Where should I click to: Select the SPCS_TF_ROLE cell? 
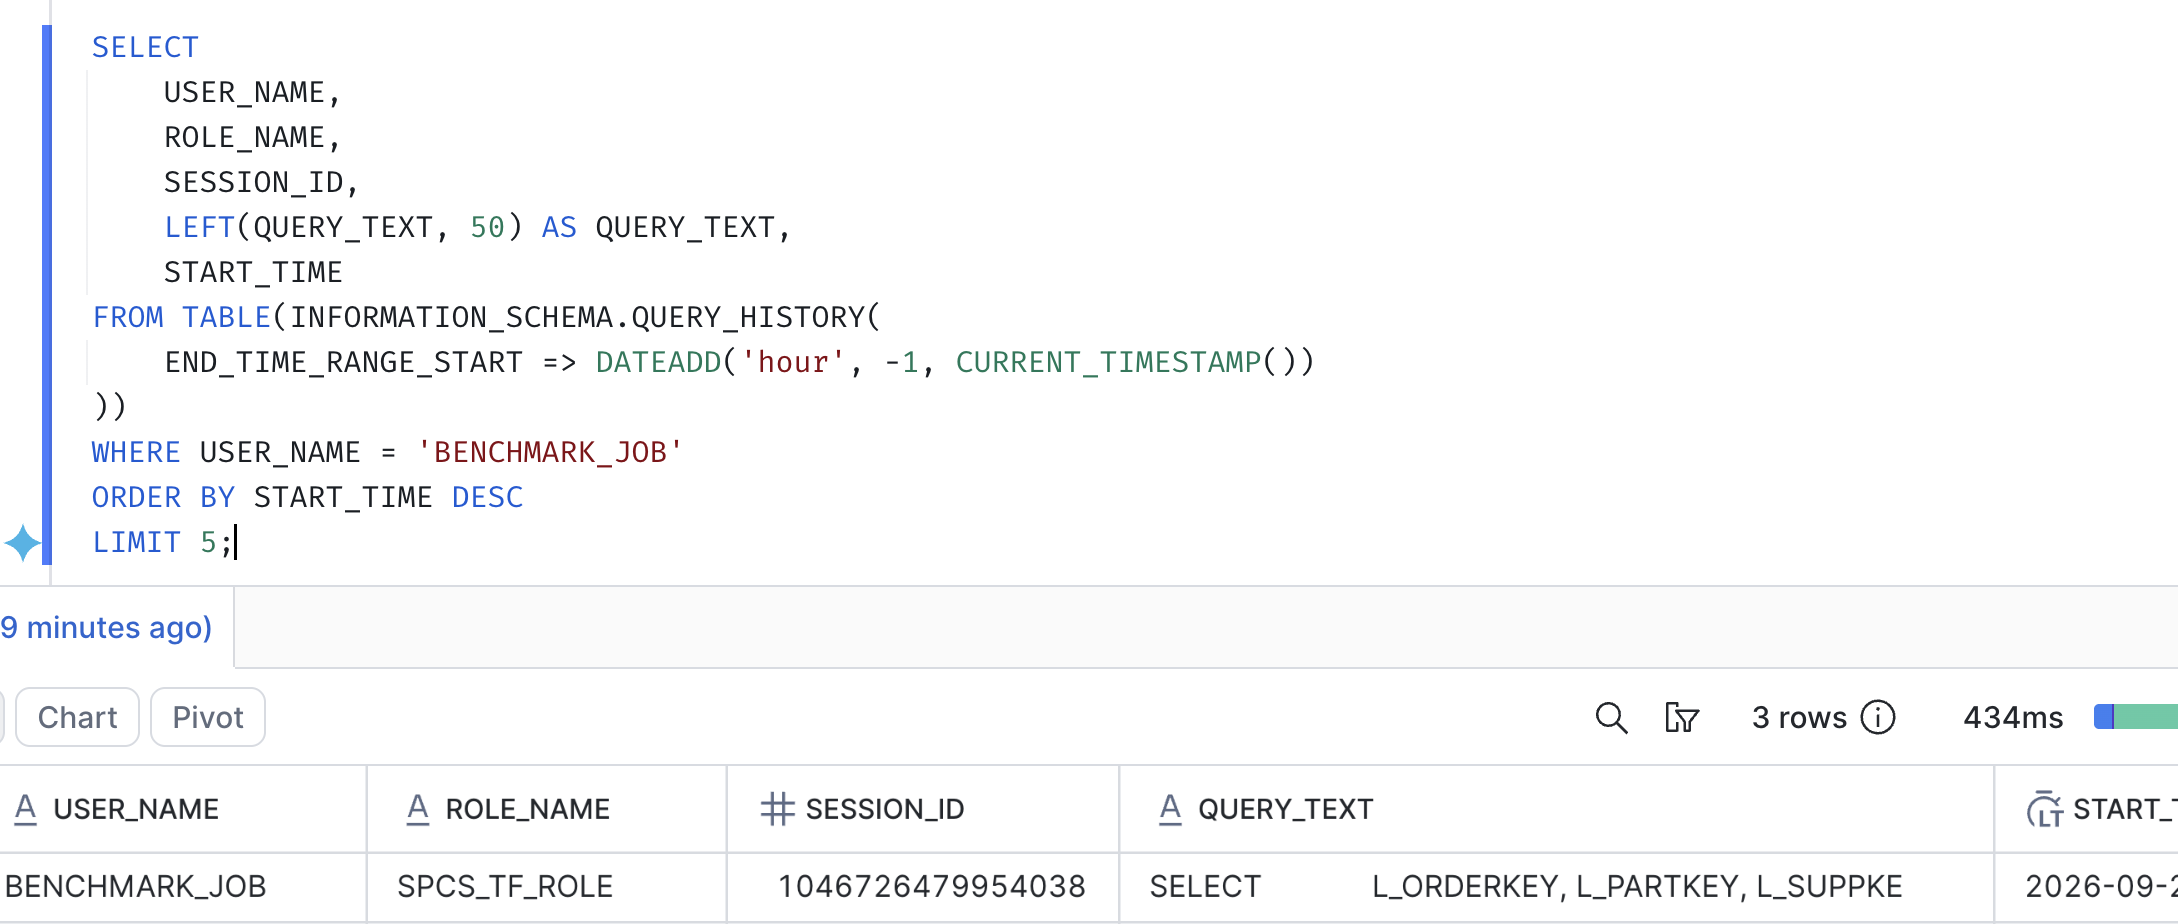pos(546,886)
